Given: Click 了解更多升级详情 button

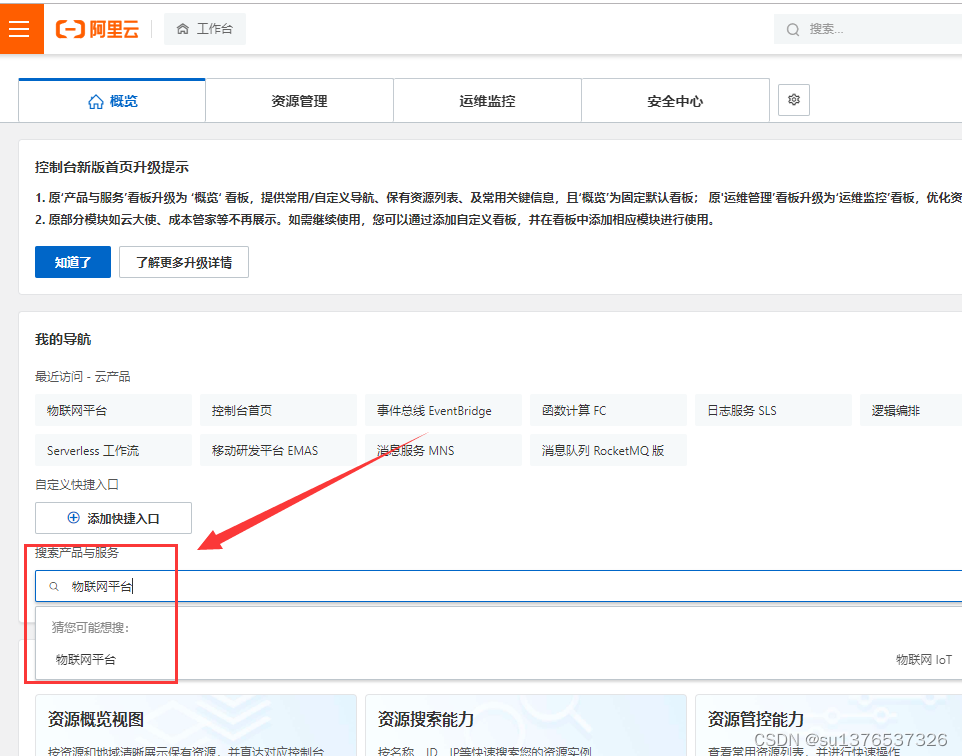Looking at the screenshot, I should click(x=184, y=262).
